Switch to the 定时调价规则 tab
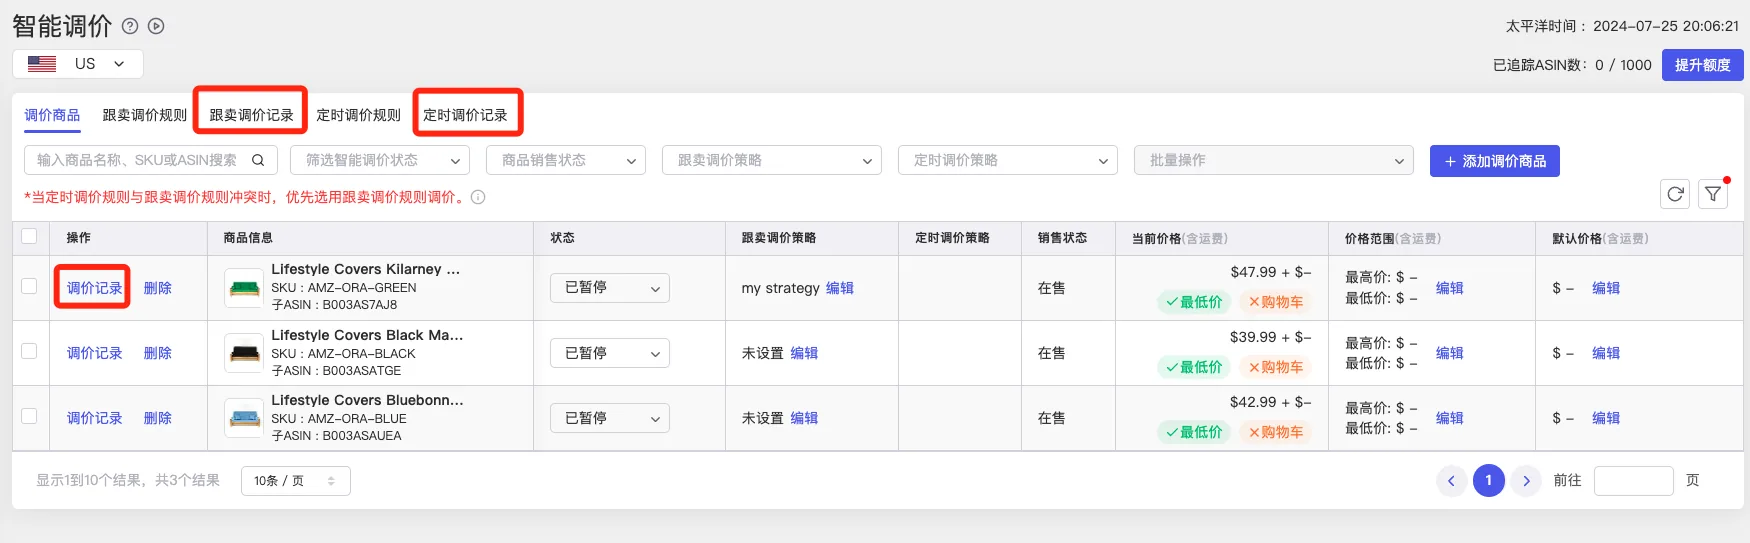The image size is (1750, 543). click(358, 115)
